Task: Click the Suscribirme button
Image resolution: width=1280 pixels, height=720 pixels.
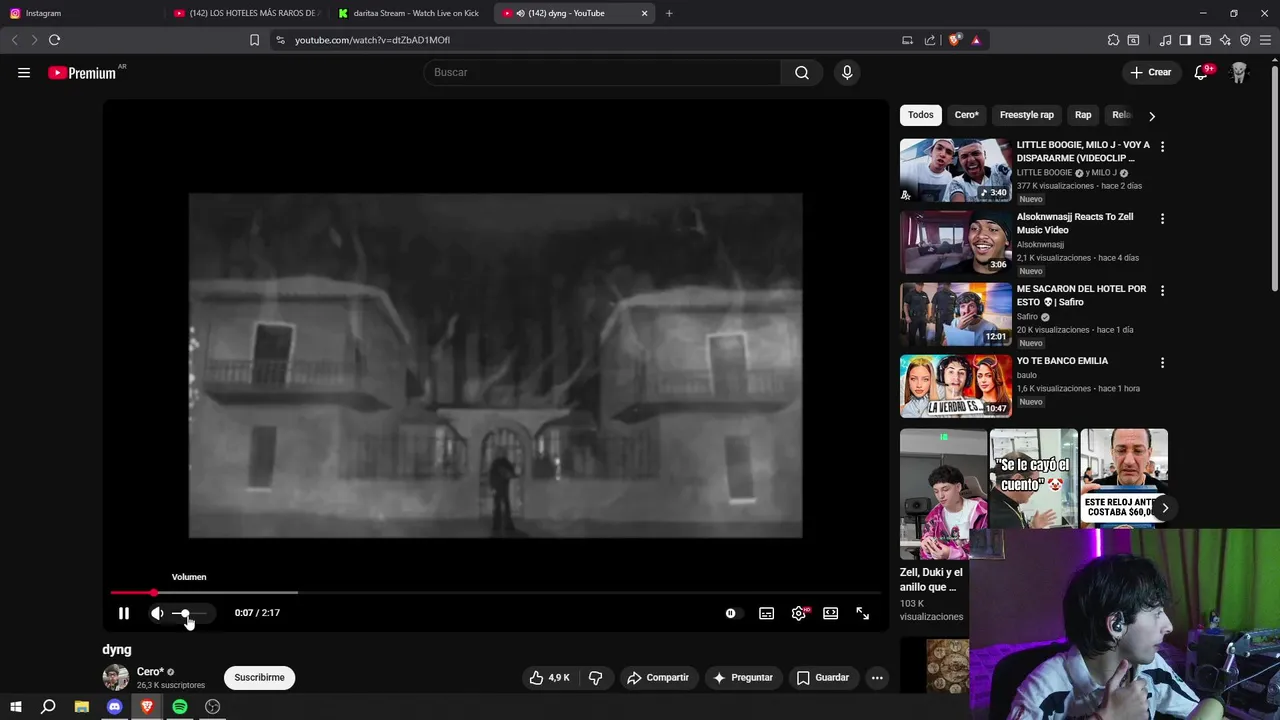Action: [259, 677]
